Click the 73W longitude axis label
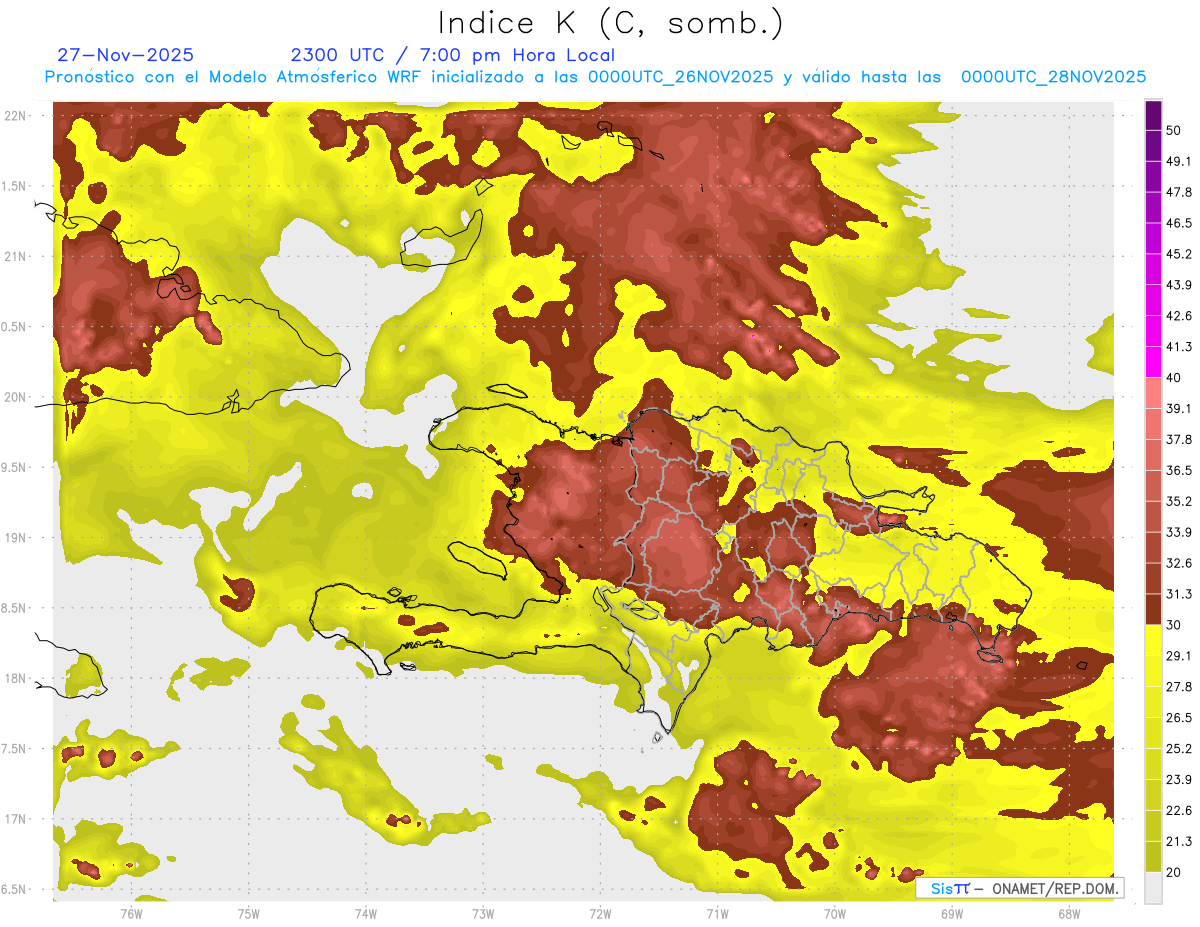 483,913
